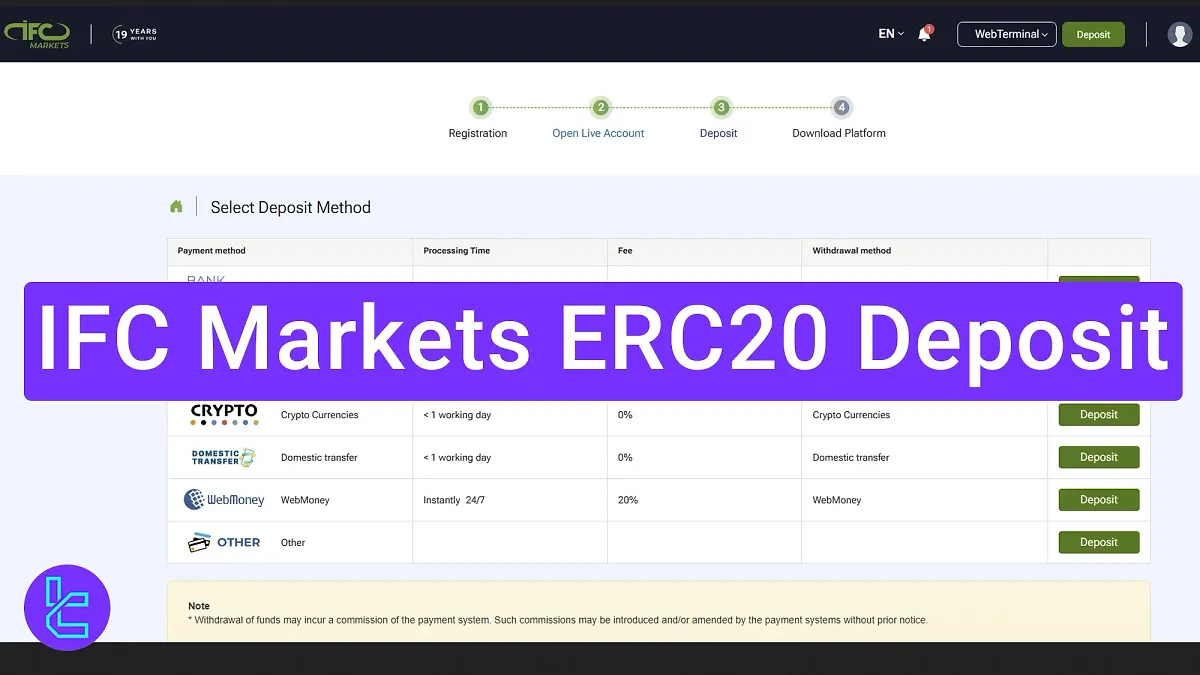Screen dimensions: 1200x675
Task: Select the Download Platform step 4
Action: pyautogui.click(x=841, y=107)
